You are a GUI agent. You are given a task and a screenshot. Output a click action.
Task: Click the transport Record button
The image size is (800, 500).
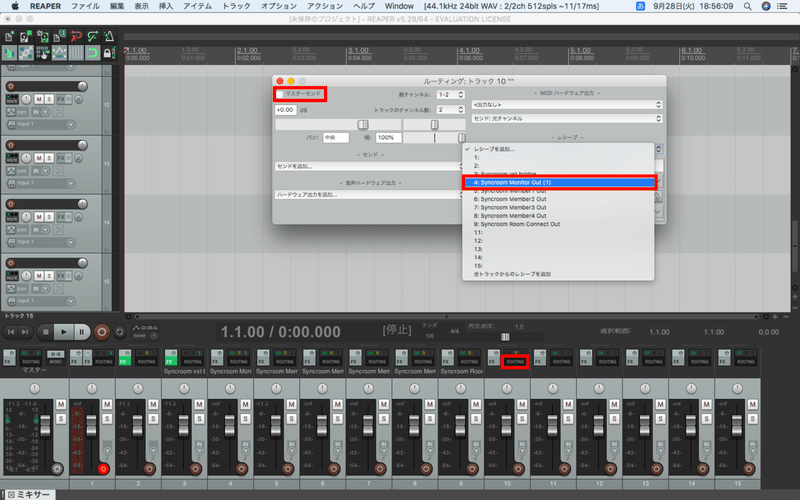click(x=102, y=332)
